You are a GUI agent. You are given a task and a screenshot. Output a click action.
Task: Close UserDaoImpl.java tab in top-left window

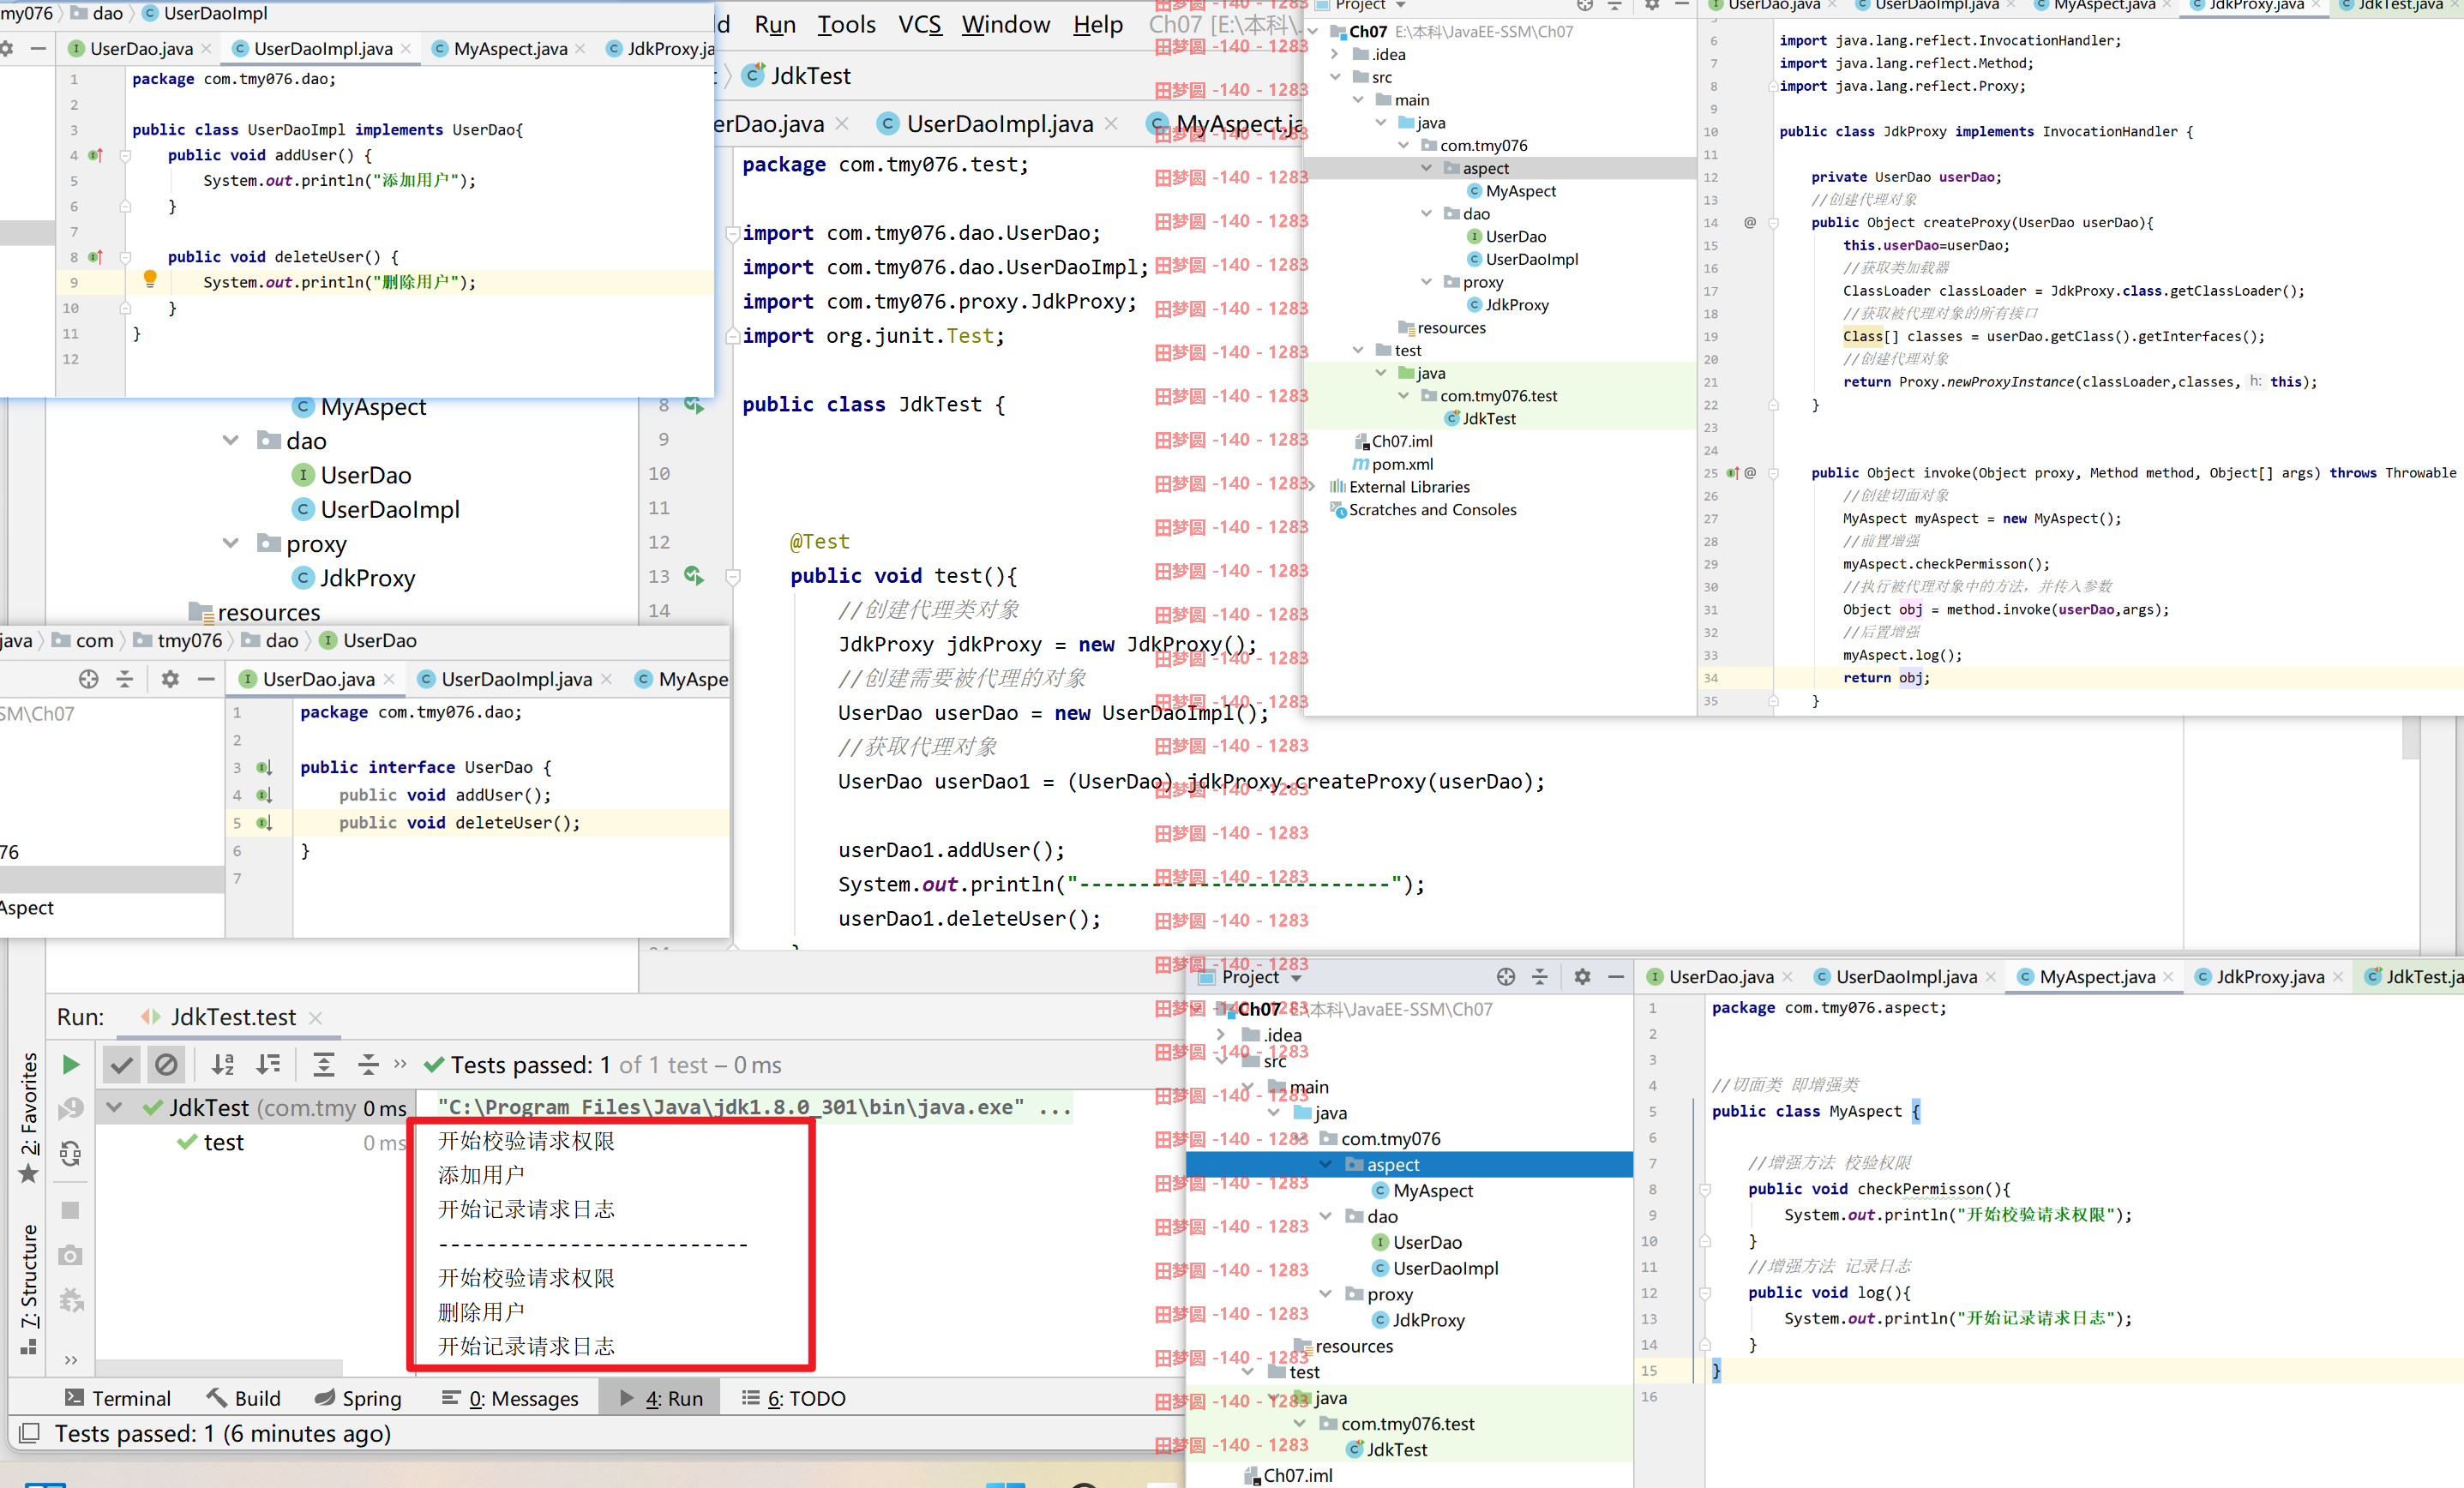pos(406,49)
